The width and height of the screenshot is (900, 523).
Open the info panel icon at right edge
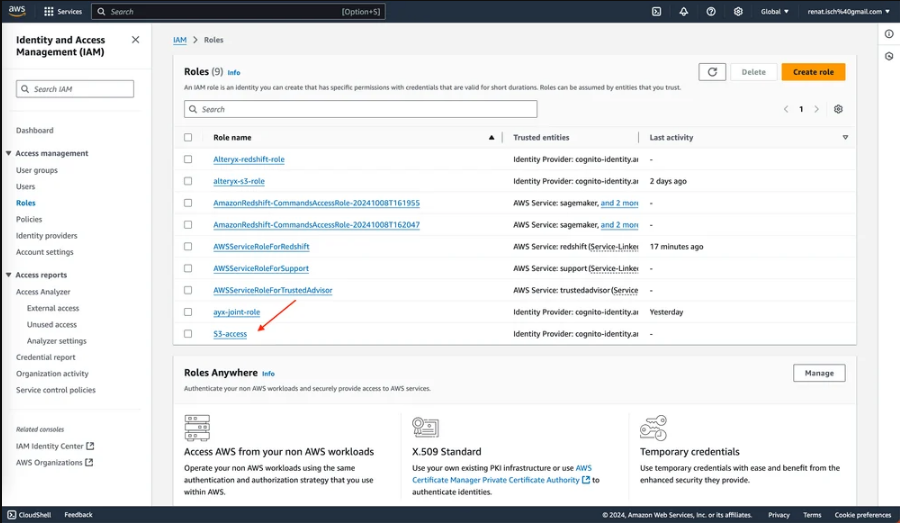click(x=889, y=34)
